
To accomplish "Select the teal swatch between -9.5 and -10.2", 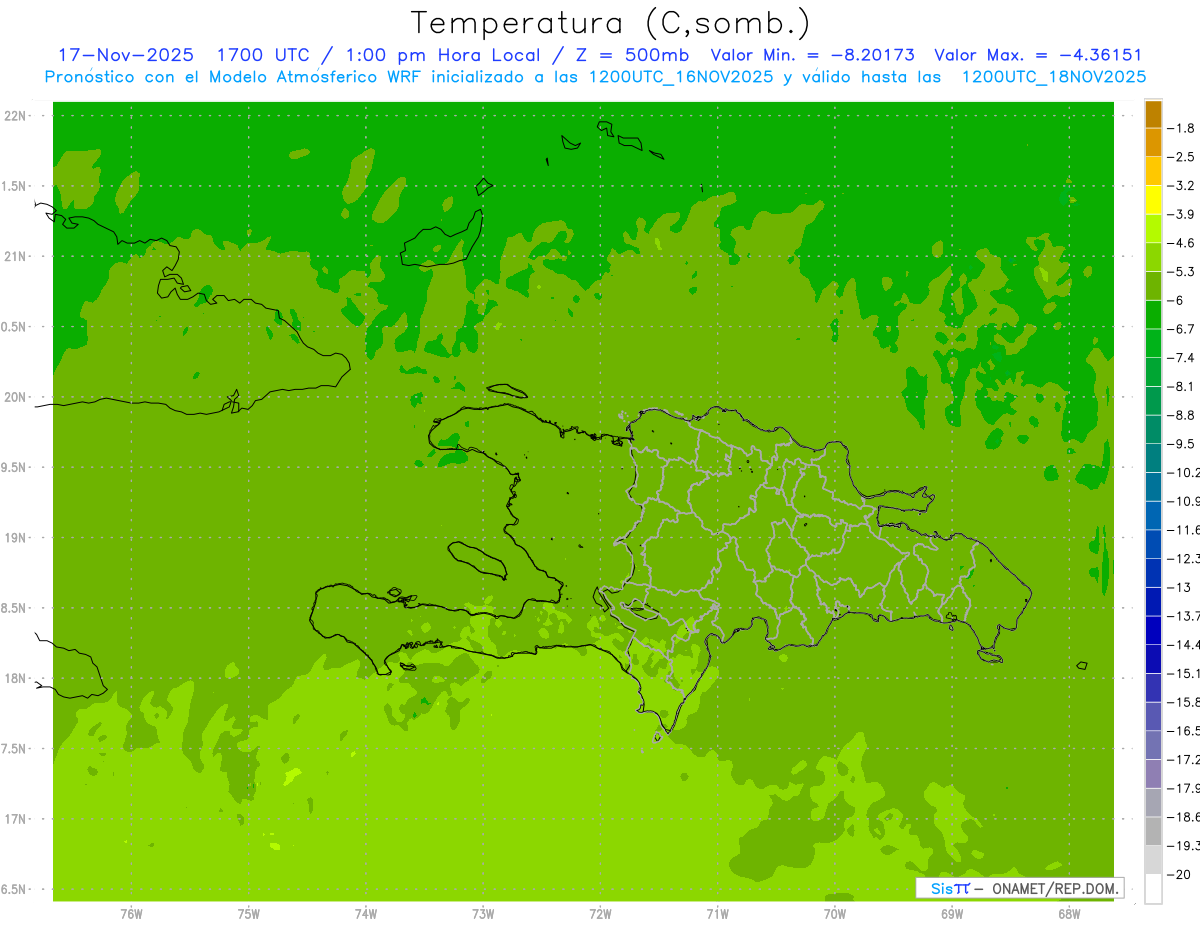I will click(1153, 458).
